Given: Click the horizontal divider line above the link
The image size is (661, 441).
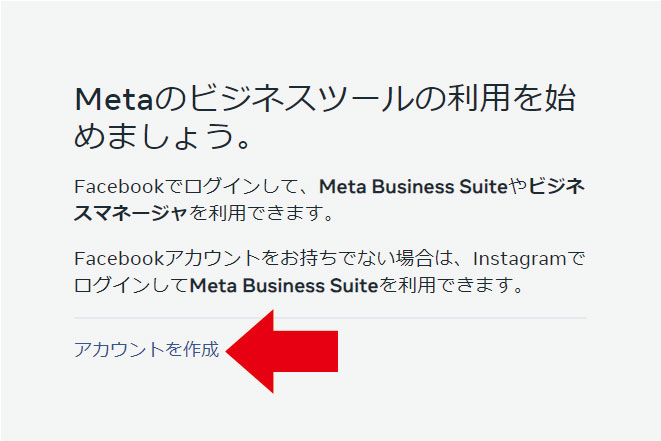Looking at the screenshot, I should click(x=330, y=318).
